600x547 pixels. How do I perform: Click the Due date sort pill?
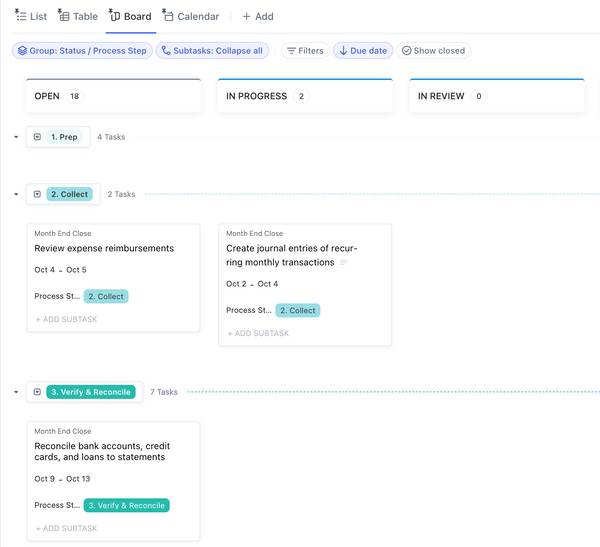pyautogui.click(x=362, y=50)
